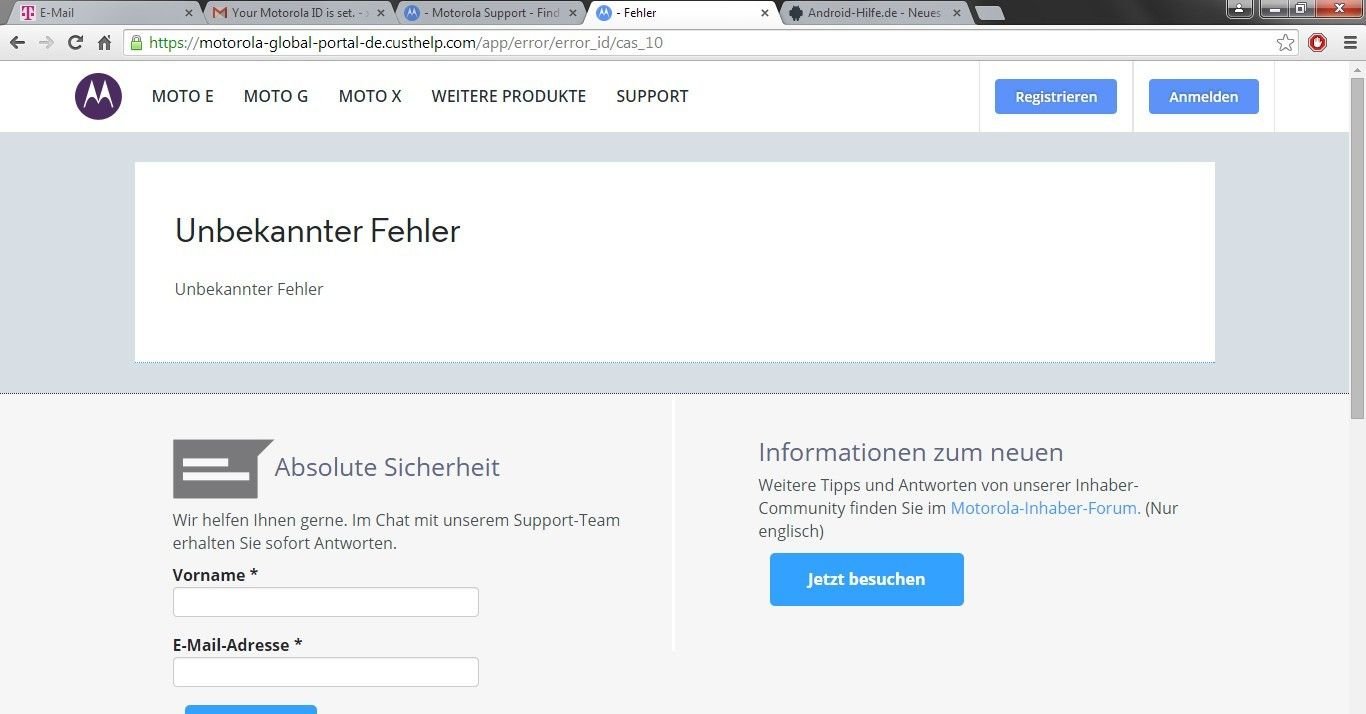Viewport: 1366px width, 714px height.
Task: Close the Fehler tab
Action: click(765, 13)
